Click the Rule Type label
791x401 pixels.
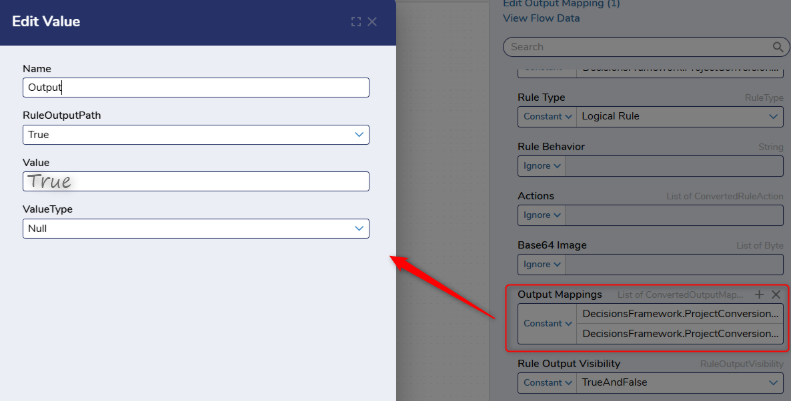coord(541,97)
